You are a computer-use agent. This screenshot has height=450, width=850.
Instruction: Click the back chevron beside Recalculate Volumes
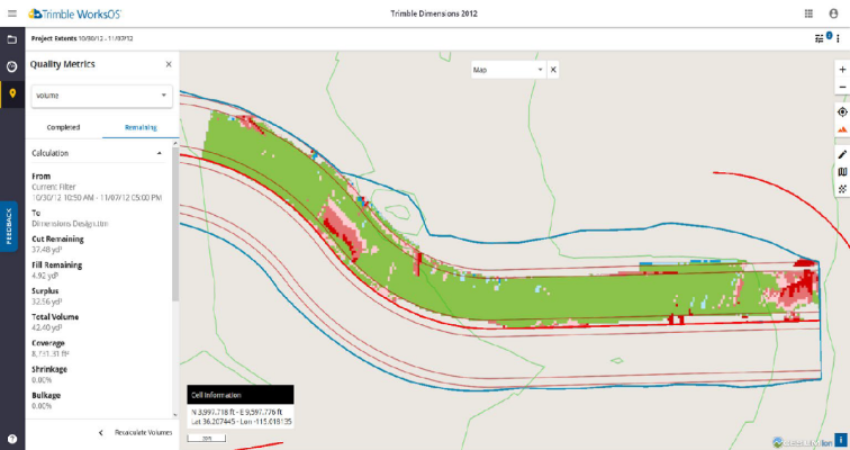101,433
